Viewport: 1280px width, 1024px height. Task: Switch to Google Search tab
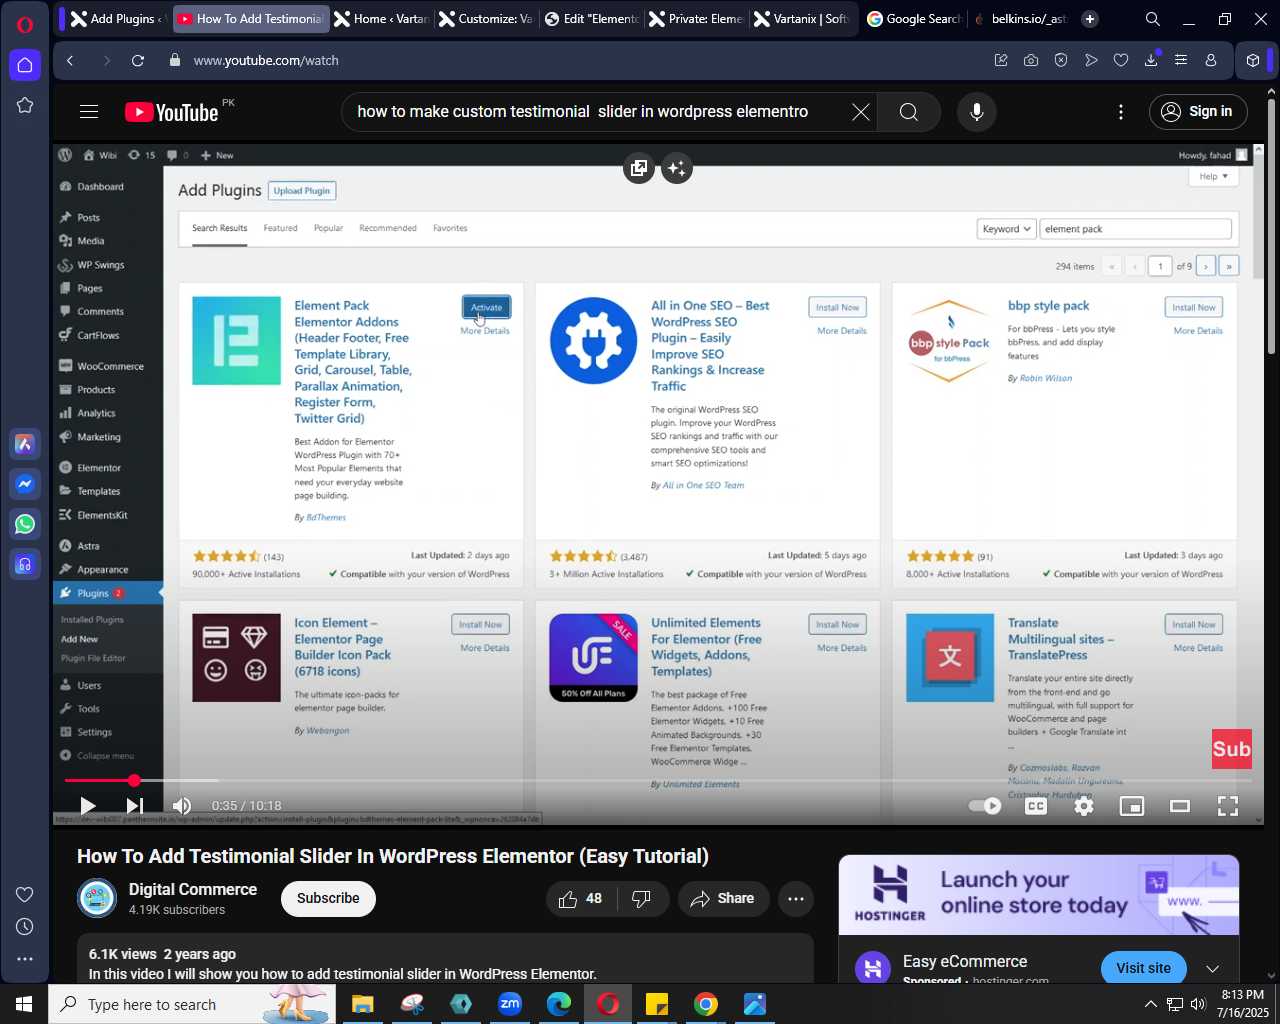click(913, 19)
